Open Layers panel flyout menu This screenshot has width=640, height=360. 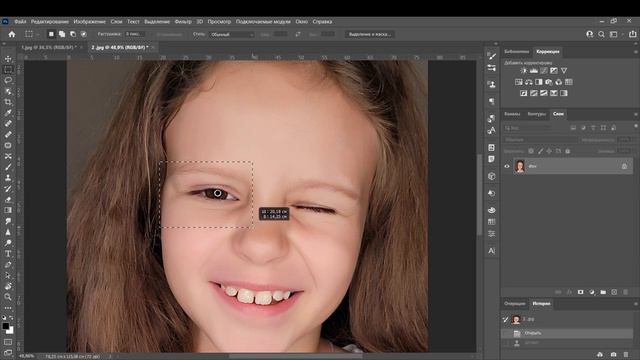[x=636, y=114]
